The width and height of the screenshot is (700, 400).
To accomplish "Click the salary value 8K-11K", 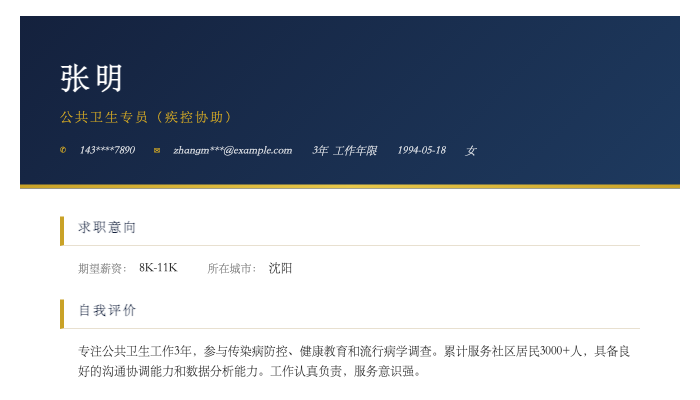I will coord(158,268).
